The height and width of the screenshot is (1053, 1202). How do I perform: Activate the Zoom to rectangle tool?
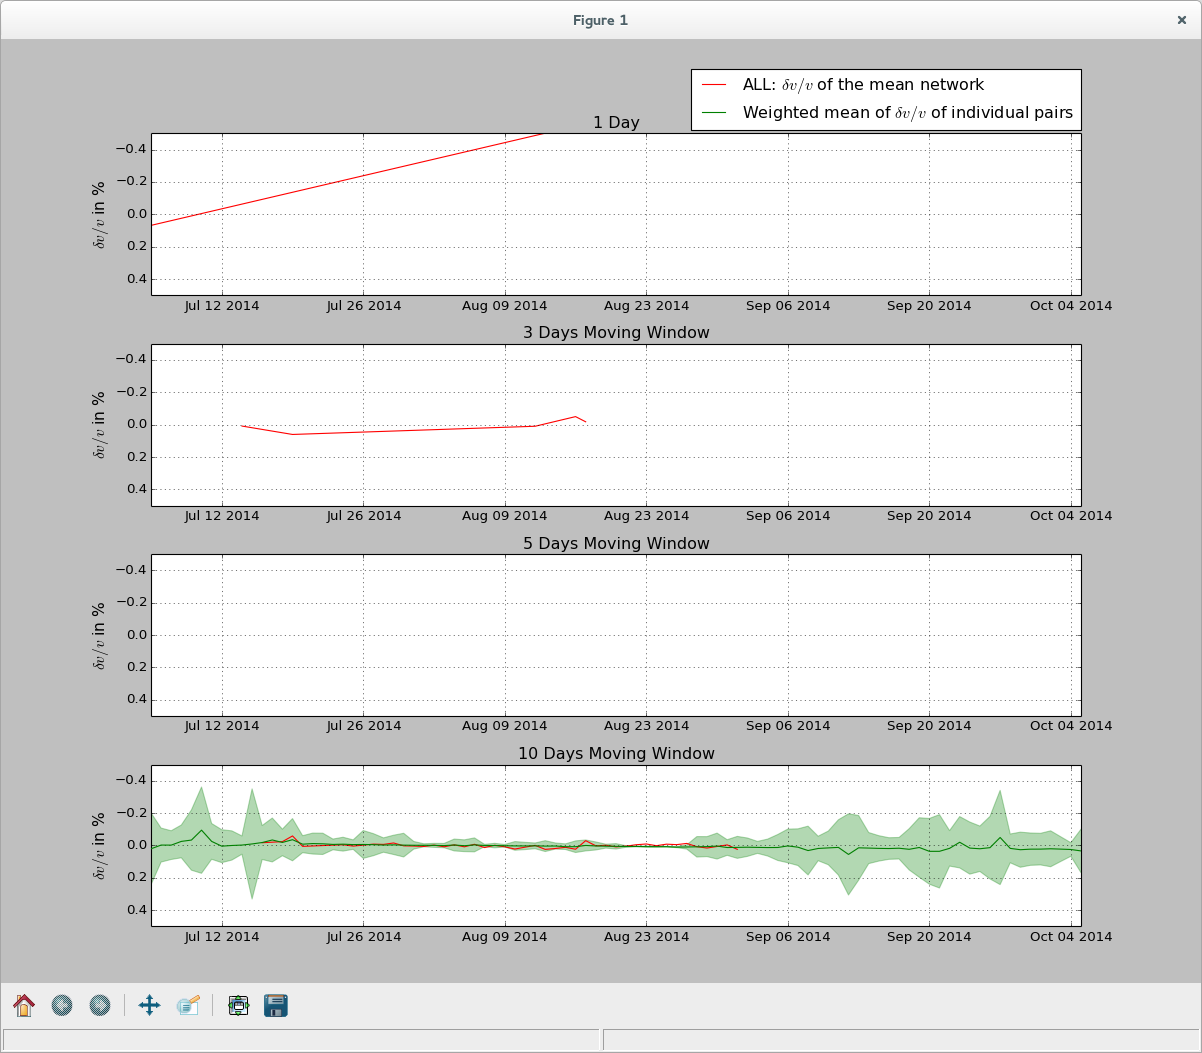(x=188, y=1005)
